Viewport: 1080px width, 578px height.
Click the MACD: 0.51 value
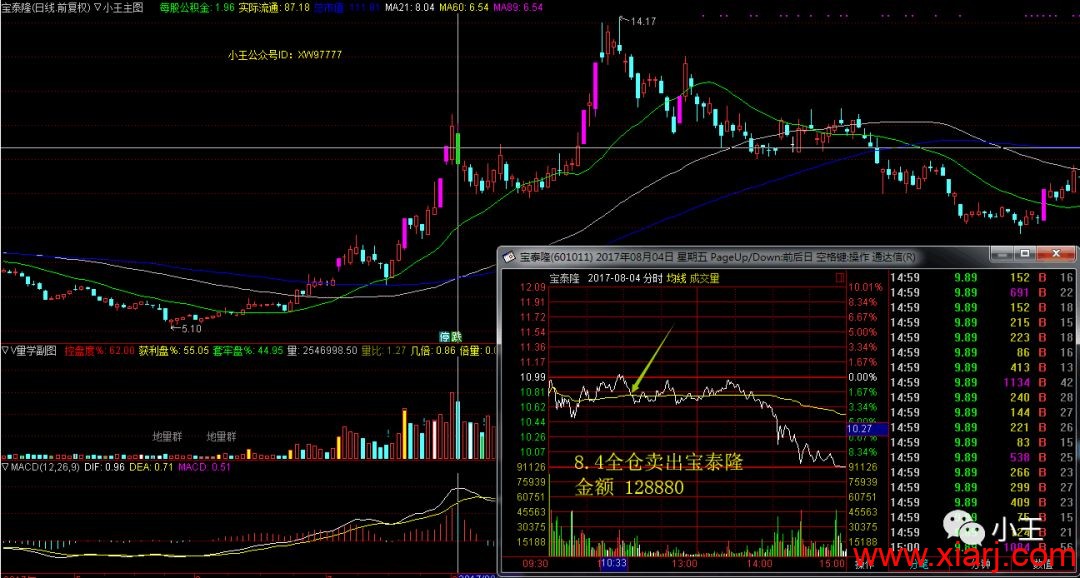point(205,467)
